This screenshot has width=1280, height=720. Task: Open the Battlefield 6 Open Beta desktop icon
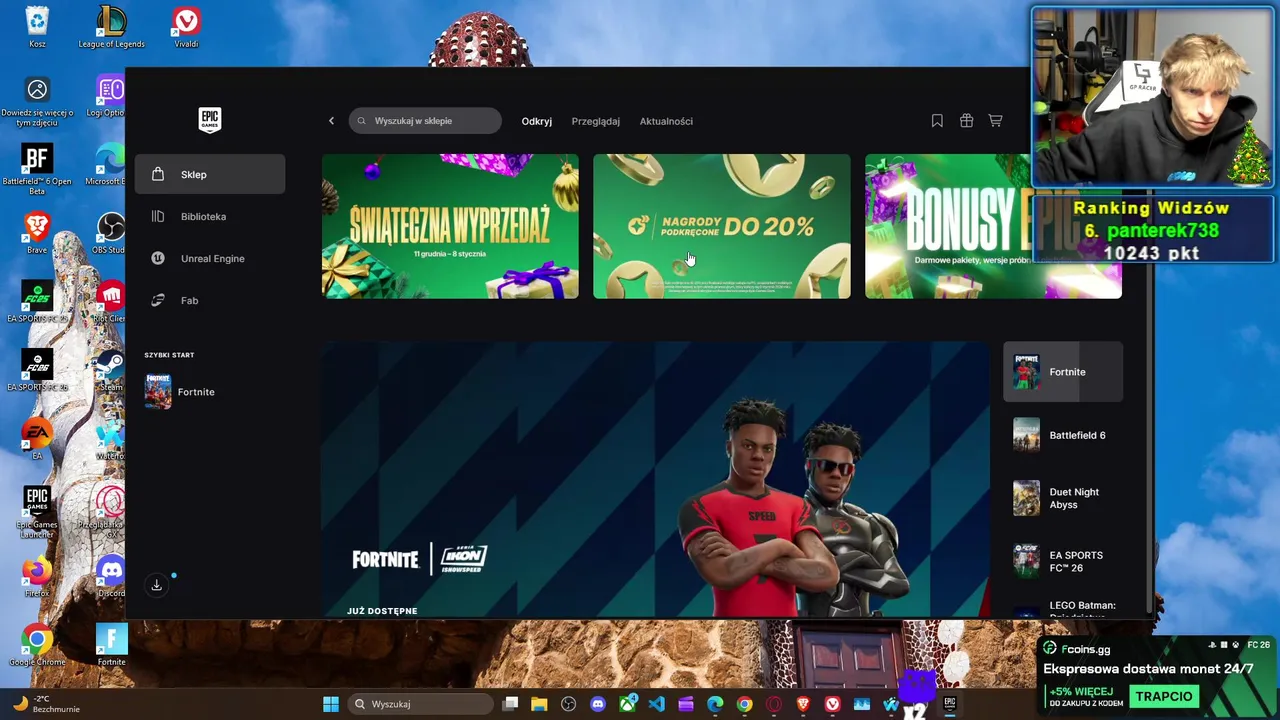tap(37, 167)
